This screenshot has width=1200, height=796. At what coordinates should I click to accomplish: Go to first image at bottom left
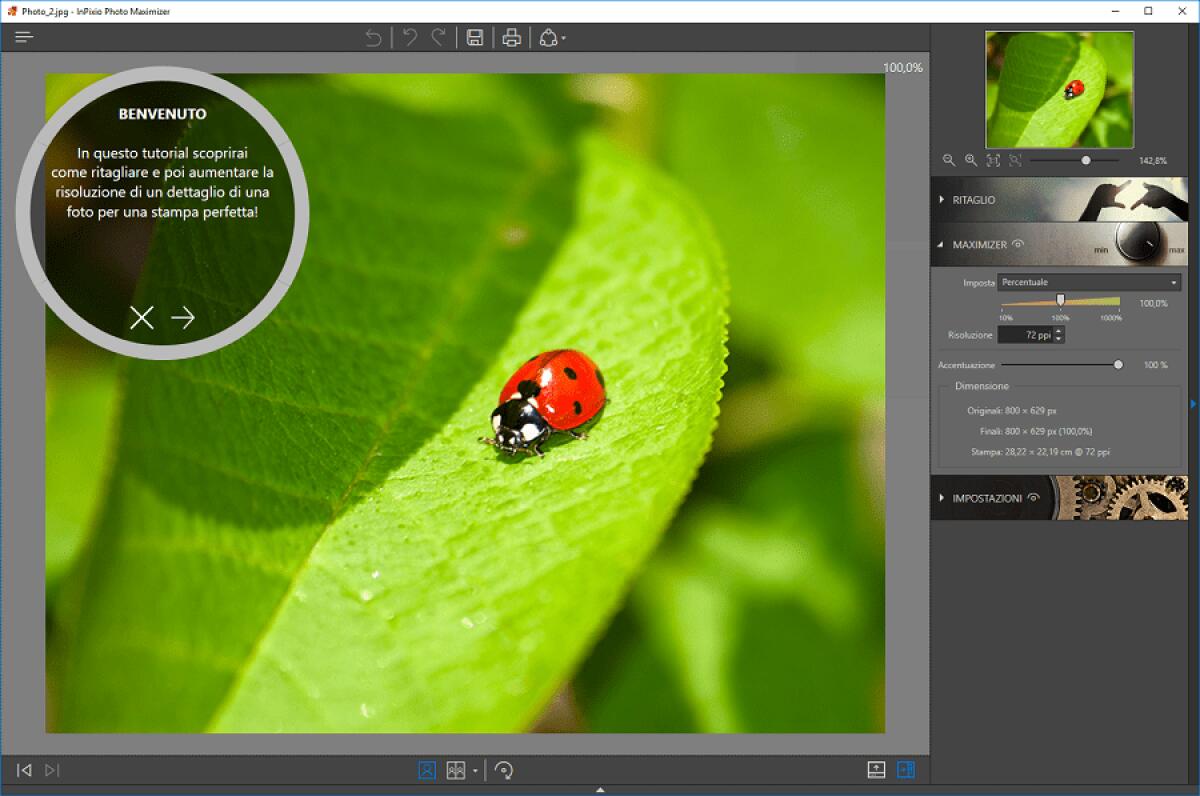(x=25, y=770)
